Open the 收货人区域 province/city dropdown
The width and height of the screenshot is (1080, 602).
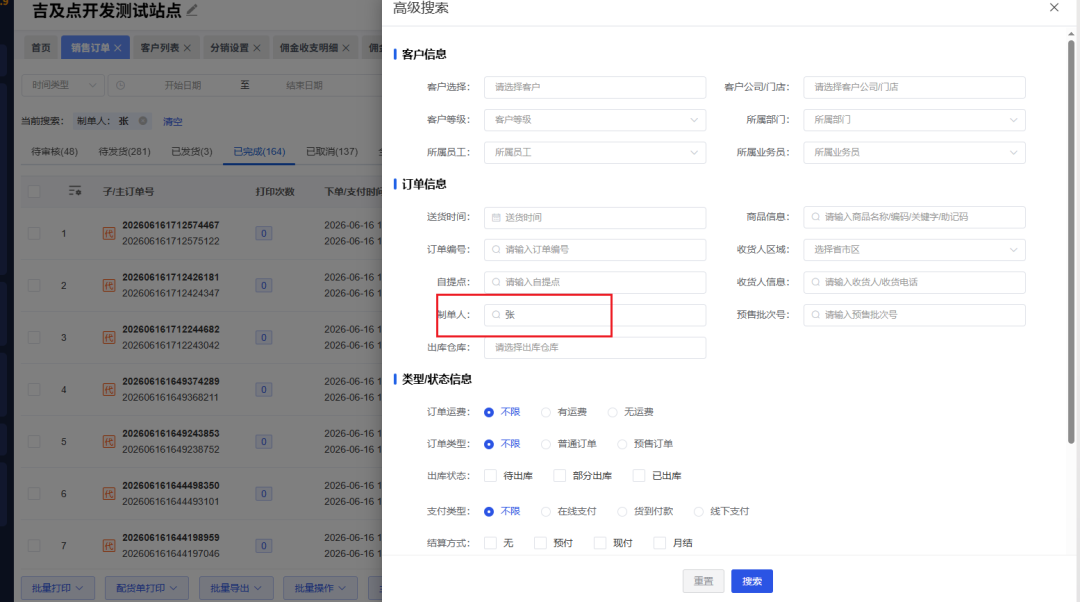[x=914, y=249]
